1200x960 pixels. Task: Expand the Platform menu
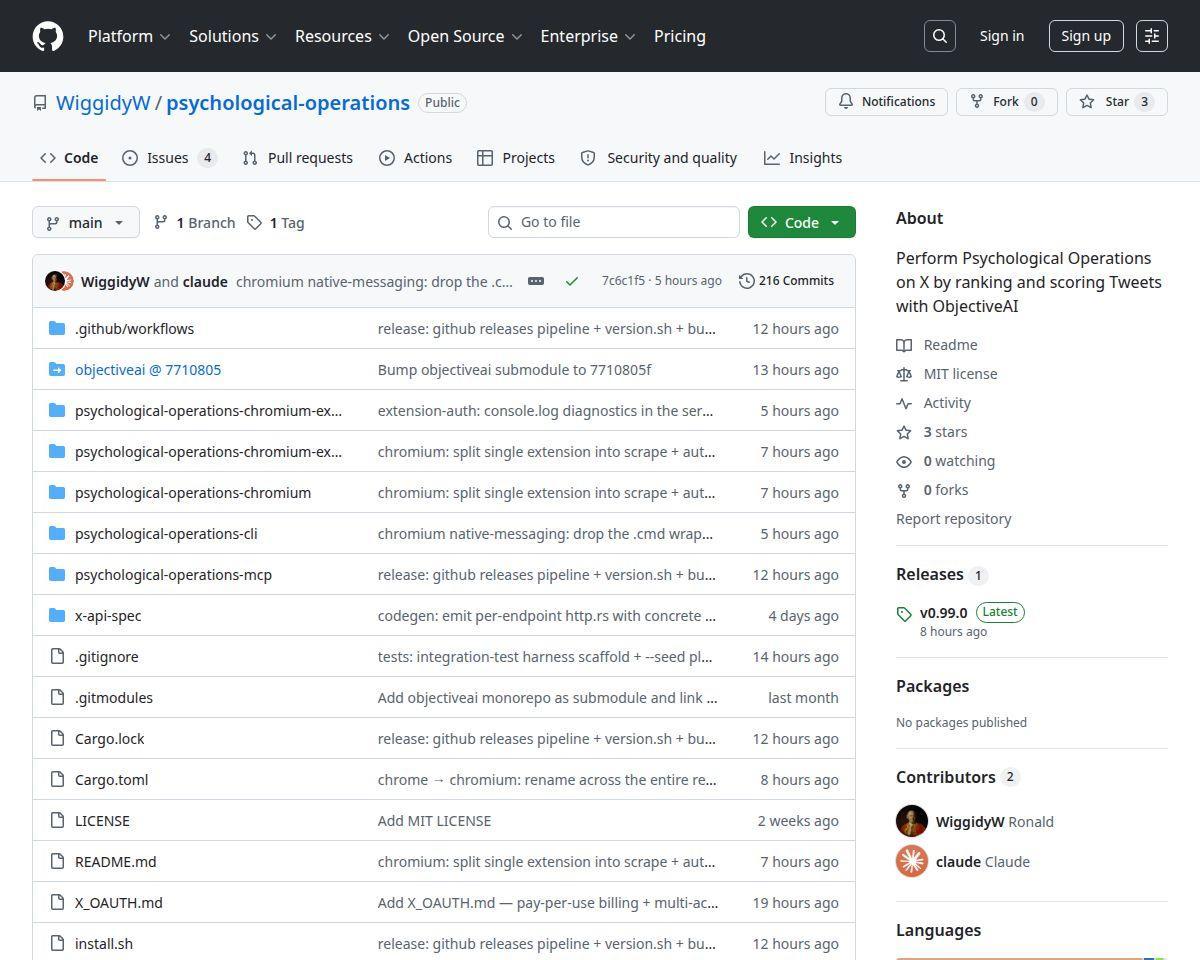coord(129,36)
